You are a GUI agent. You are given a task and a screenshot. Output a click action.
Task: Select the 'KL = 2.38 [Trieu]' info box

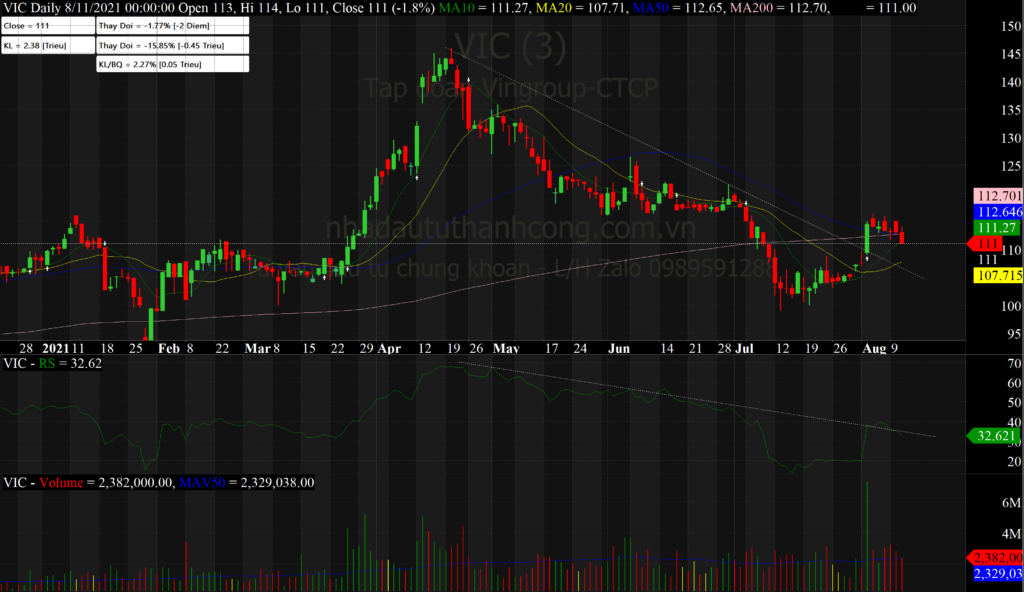[x=47, y=45]
